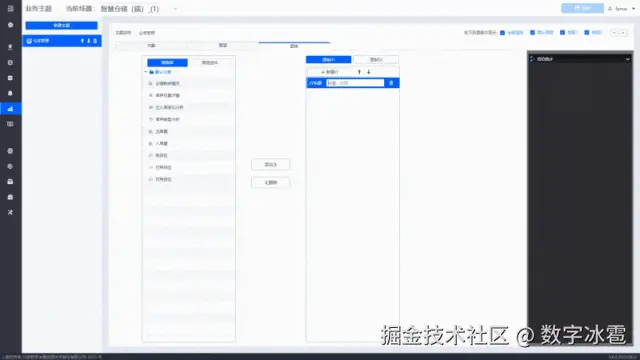Click the left small square button beside the checkboxes

point(614,33)
